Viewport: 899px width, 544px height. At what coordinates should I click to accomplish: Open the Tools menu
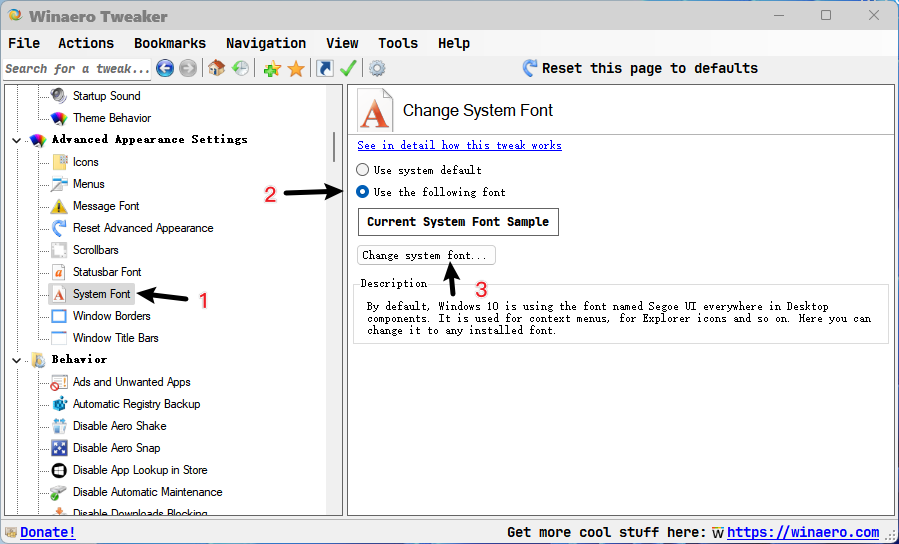[397, 43]
